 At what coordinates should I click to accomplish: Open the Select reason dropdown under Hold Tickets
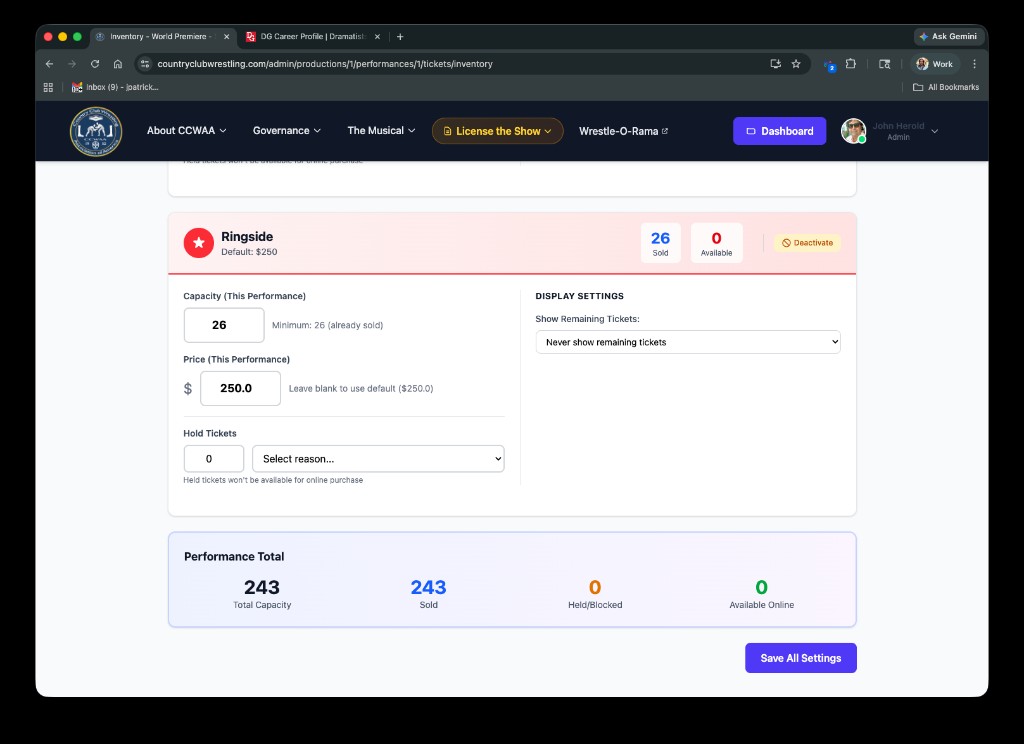[378, 458]
